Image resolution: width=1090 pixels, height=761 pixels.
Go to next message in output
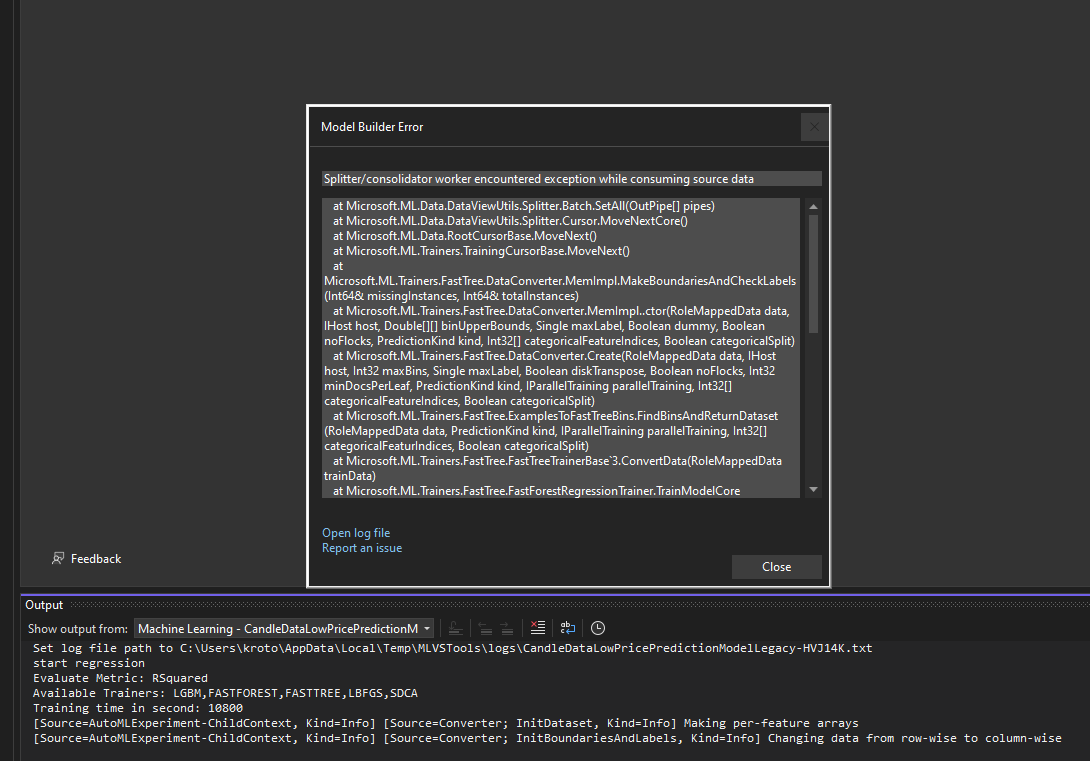click(x=507, y=628)
